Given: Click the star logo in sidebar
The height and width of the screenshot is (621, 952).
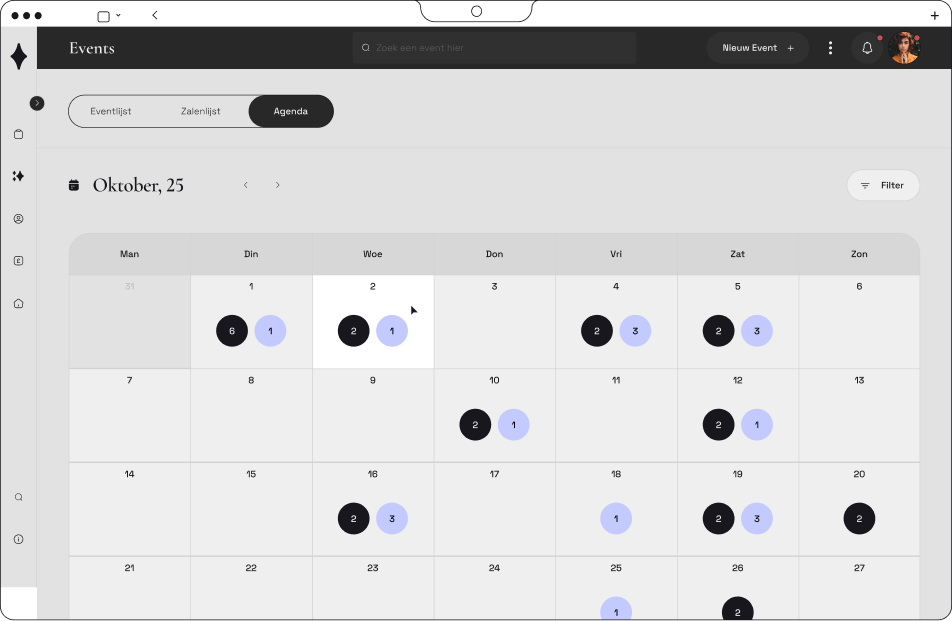Looking at the screenshot, I should point(19,56).
